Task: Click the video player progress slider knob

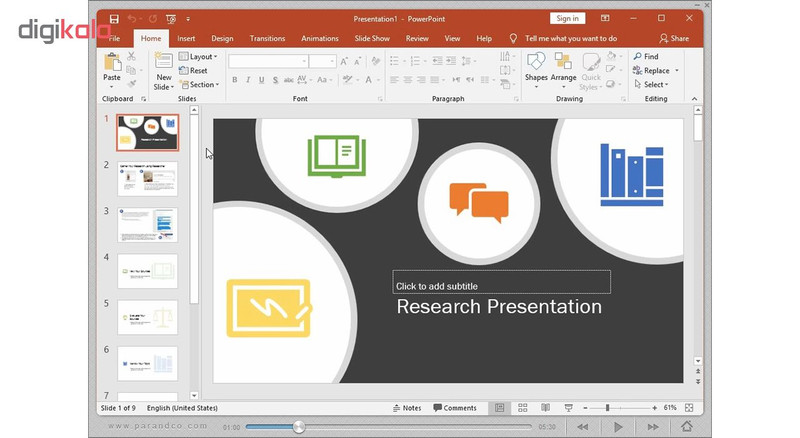Action: point(299,427)
